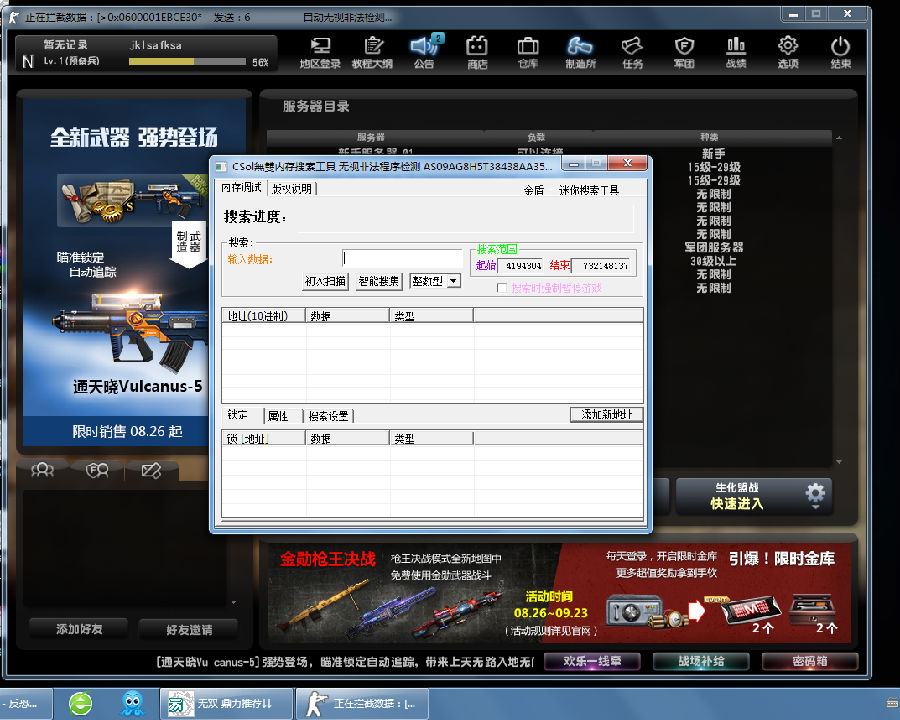Open the 地区登录 region login icon
The image size is (900, 720).
click(320, 52)
